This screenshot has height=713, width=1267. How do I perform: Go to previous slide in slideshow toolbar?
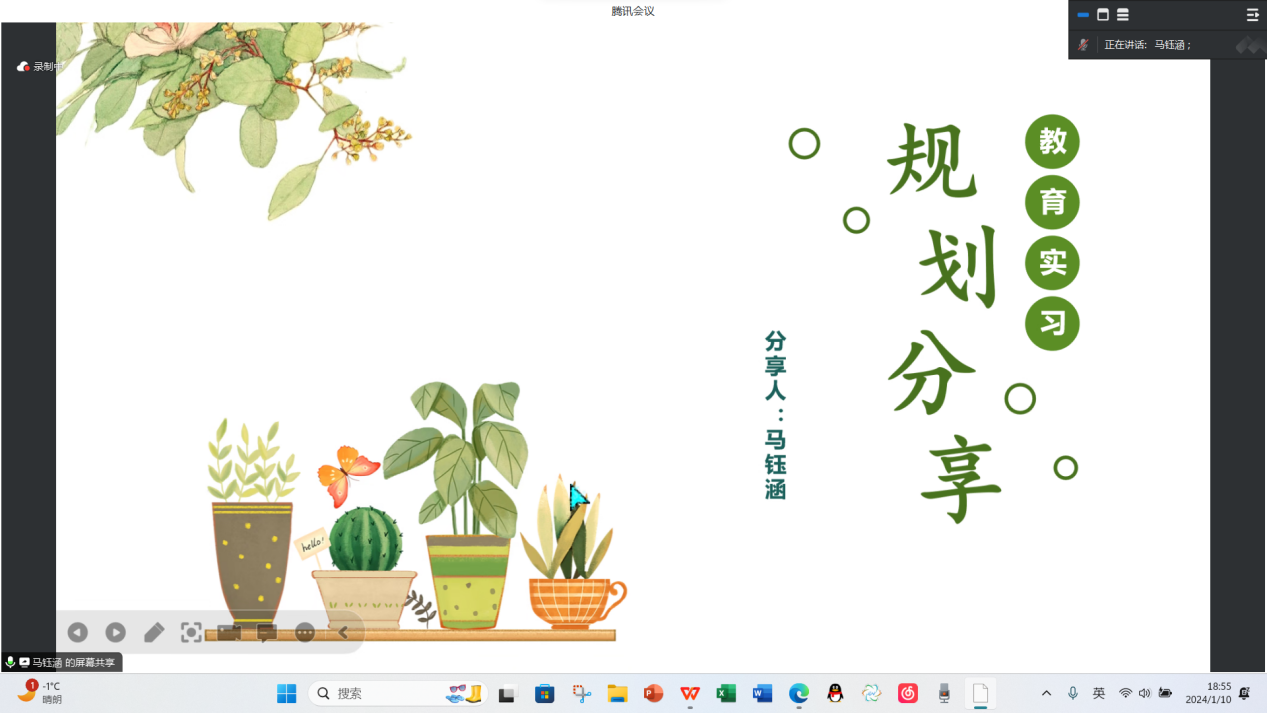click(78, 632)
